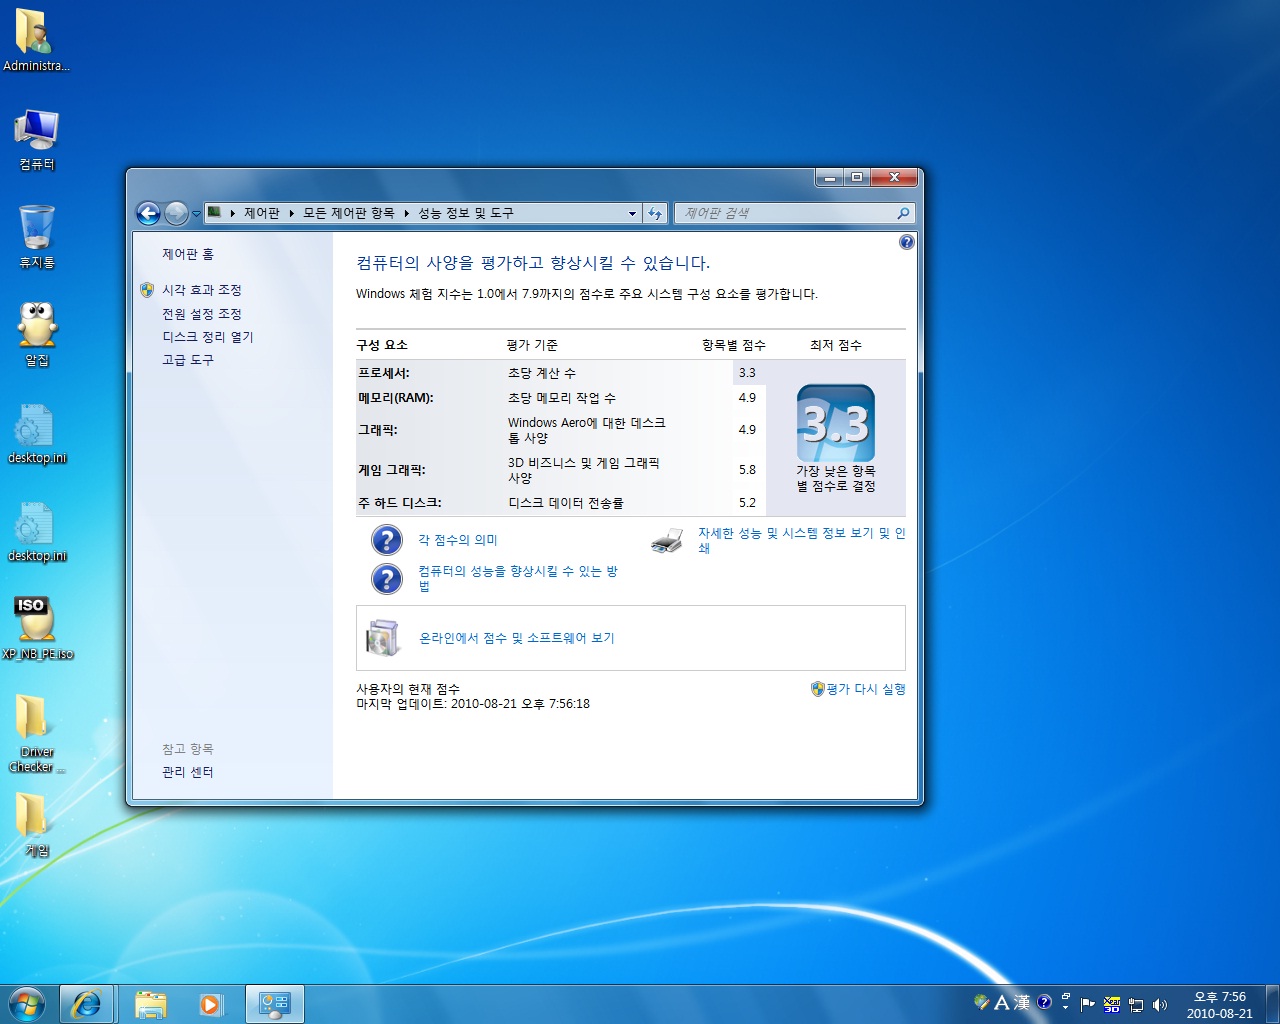1280x1024 pixels.
Task: Open 디스크 정리 열기 link
Action: pyautogui.click(x=208, y=337)
